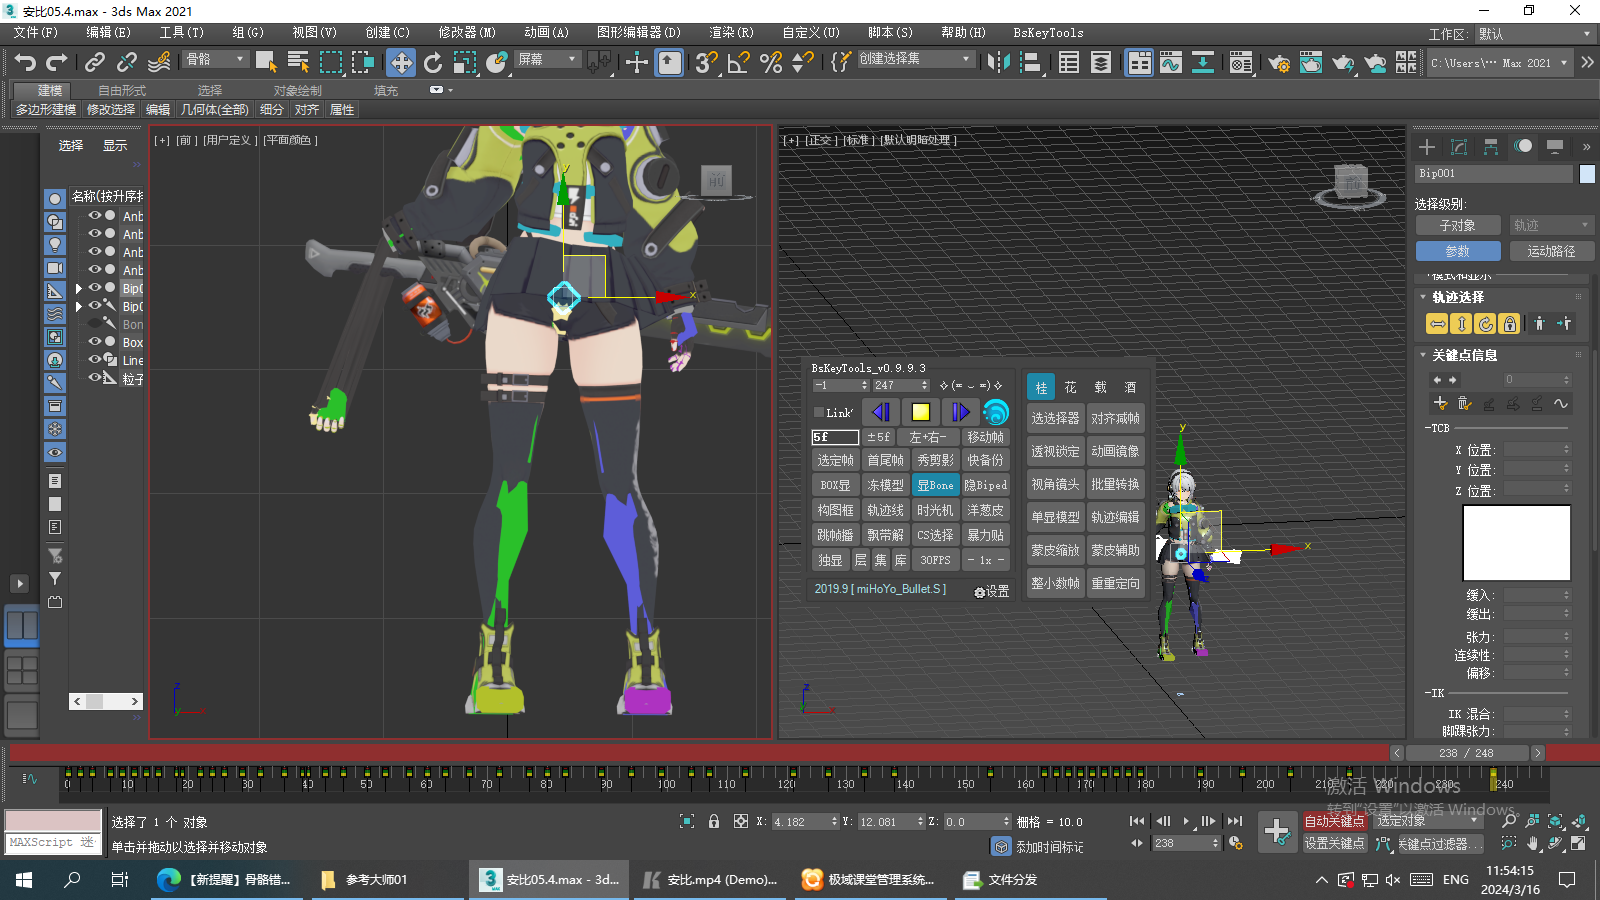Toggle the 显Bone button in BsKeyTools
The height and width of the screenshot is (900, 1600).
[x=935, y=485]
